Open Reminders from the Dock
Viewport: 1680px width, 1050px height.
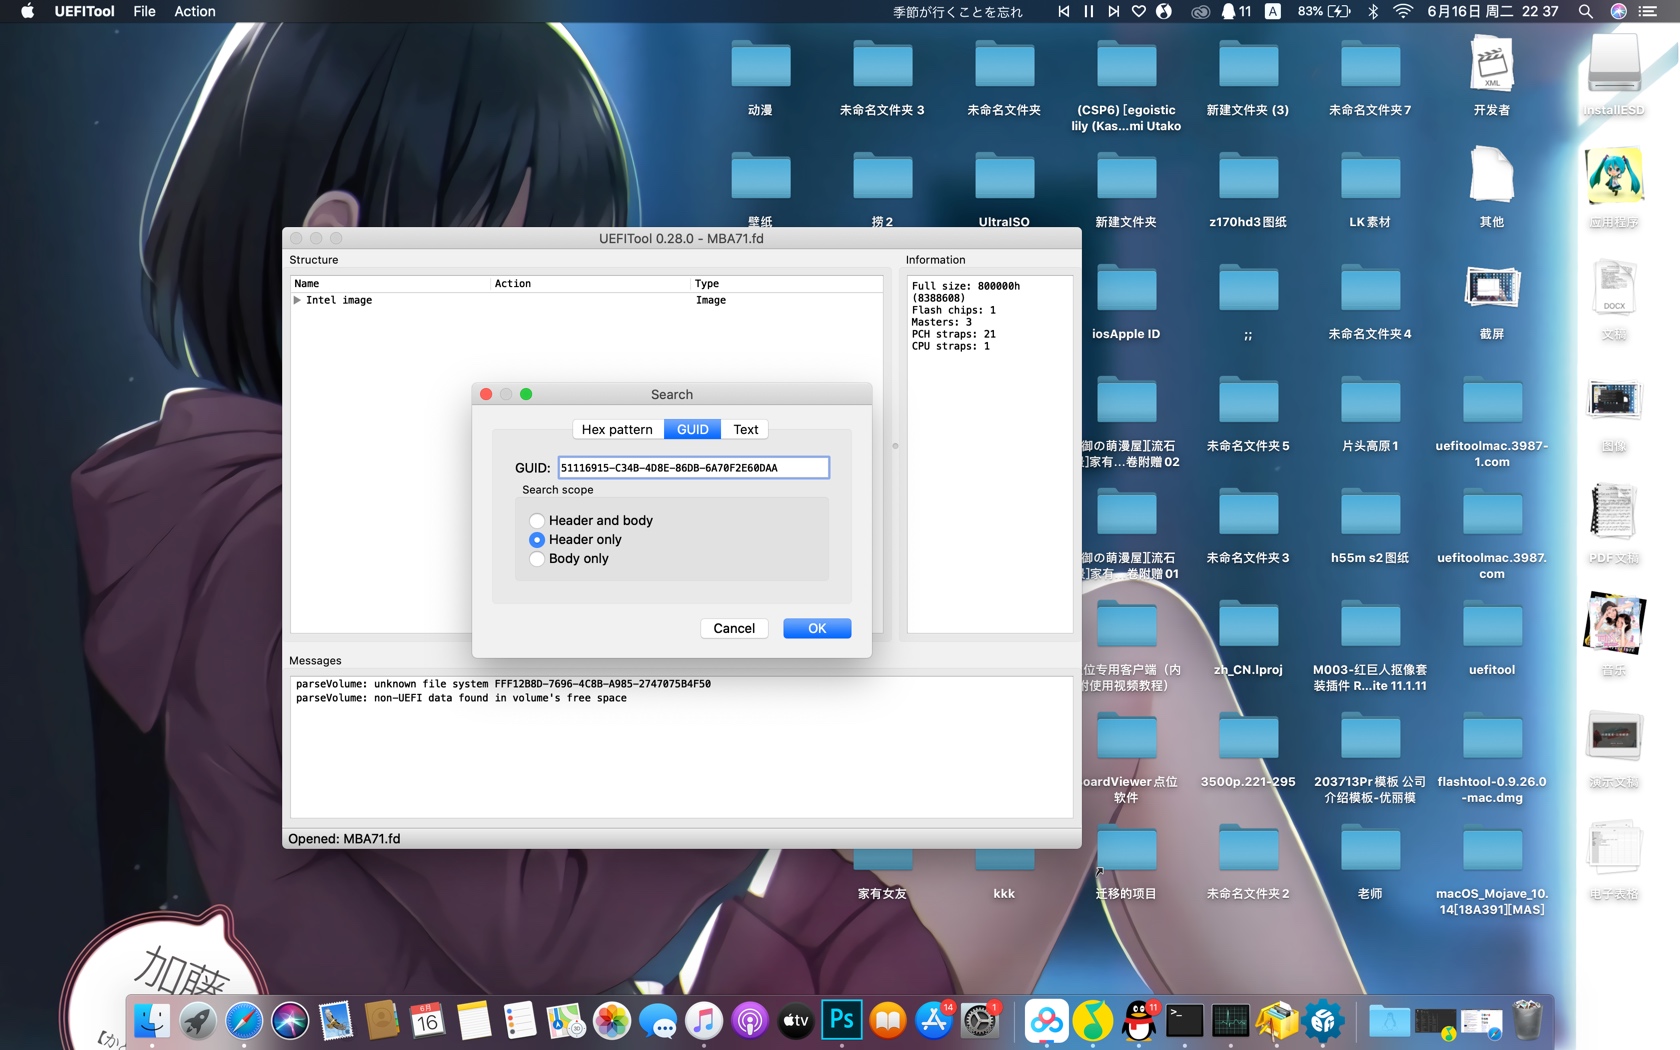(520, 1021)
